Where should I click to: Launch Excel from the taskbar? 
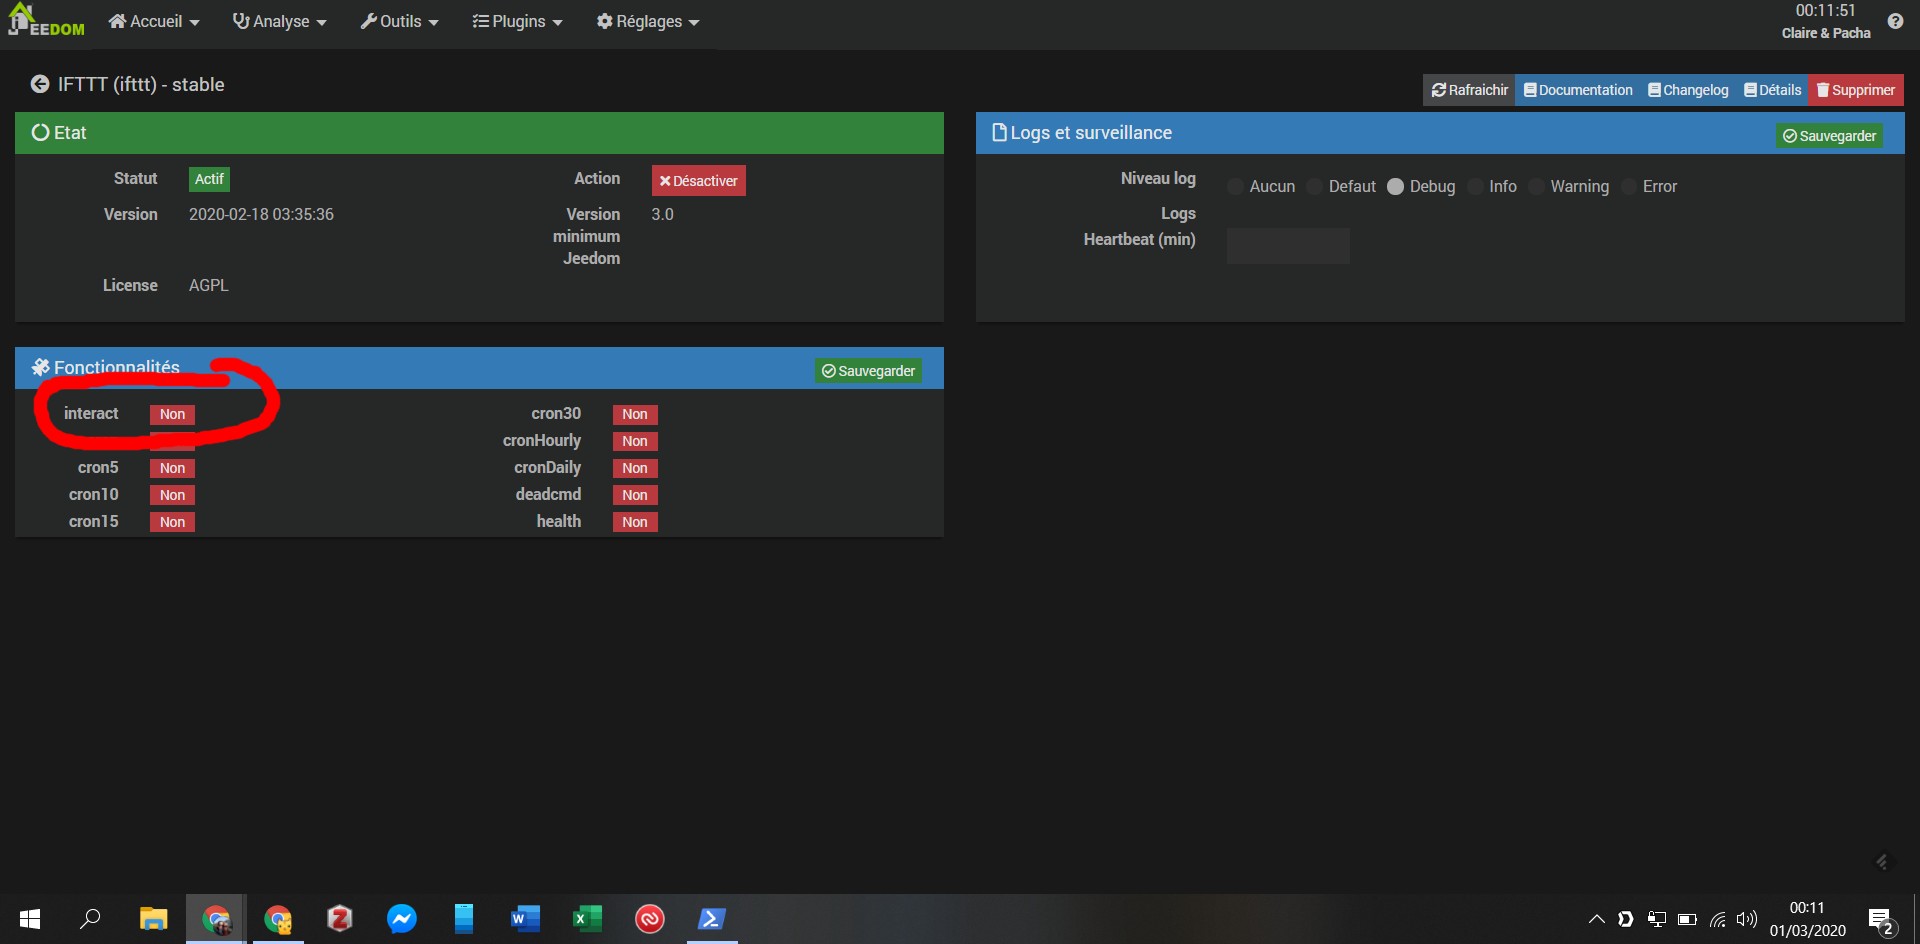point(587,919)
